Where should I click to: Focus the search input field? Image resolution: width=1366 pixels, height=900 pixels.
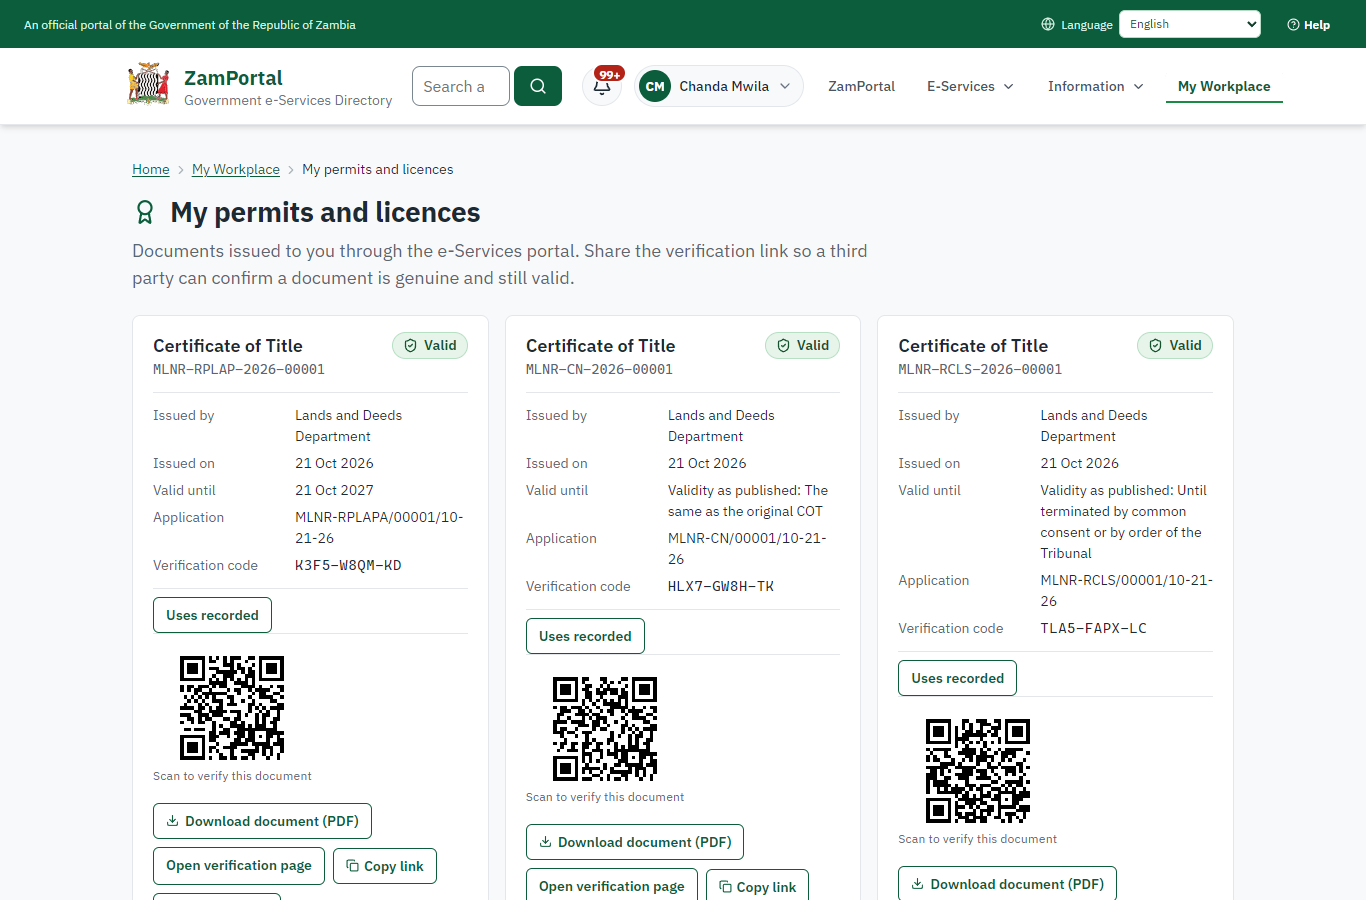click(461, 86)
